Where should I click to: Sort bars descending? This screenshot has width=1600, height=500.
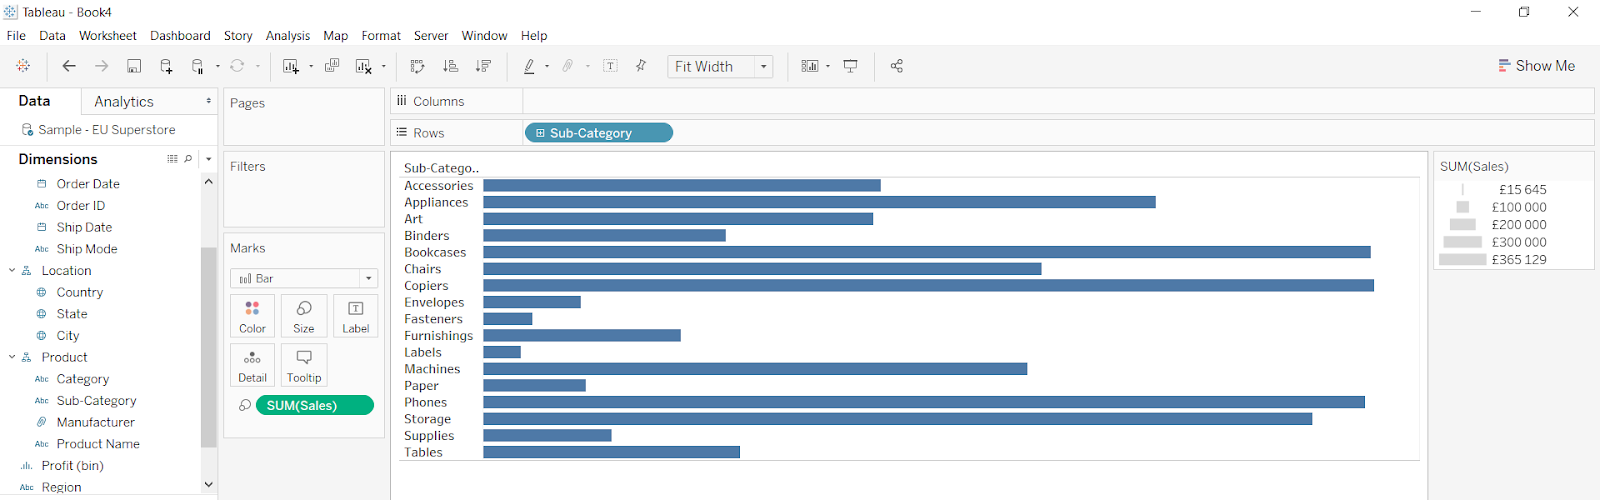point(483,66)
